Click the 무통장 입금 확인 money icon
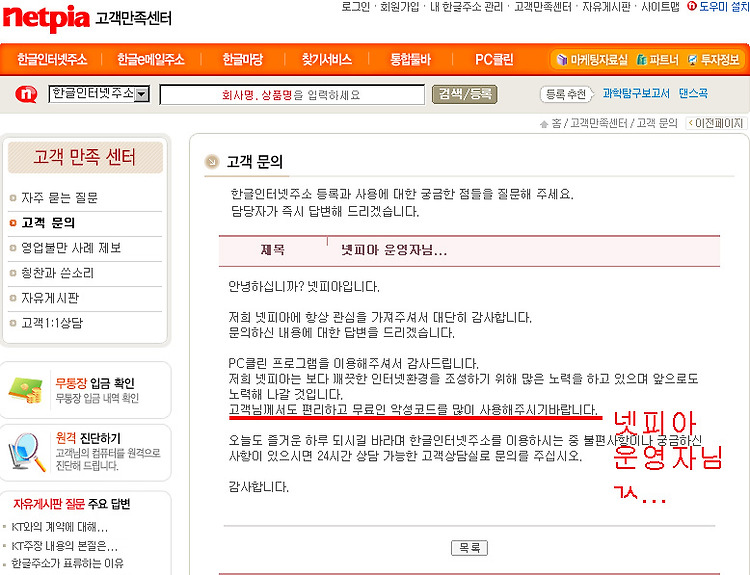 tap(25, 390)
